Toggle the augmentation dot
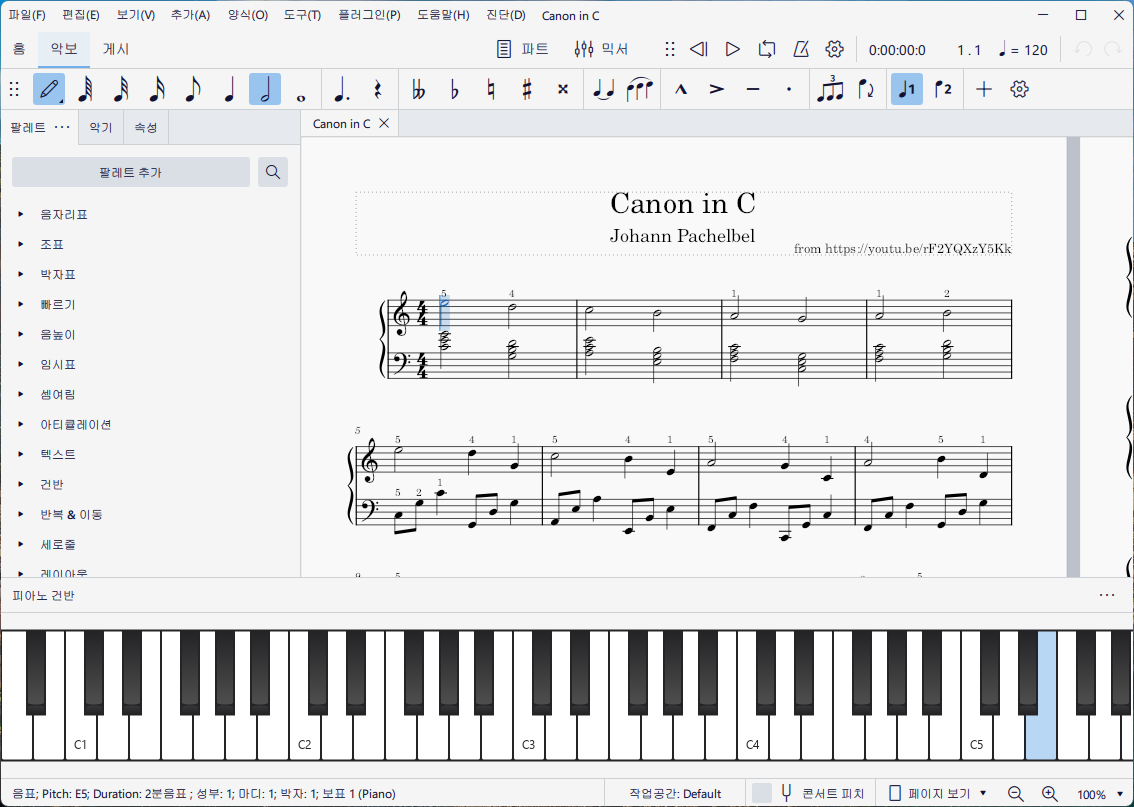1134x807 pixels. (x=341, y=90)
